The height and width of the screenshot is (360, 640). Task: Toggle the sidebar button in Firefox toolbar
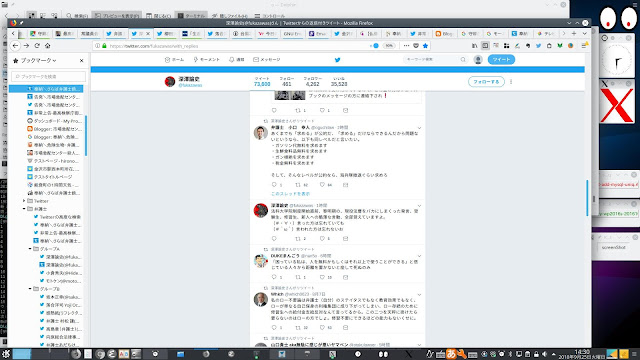(485, 46)
